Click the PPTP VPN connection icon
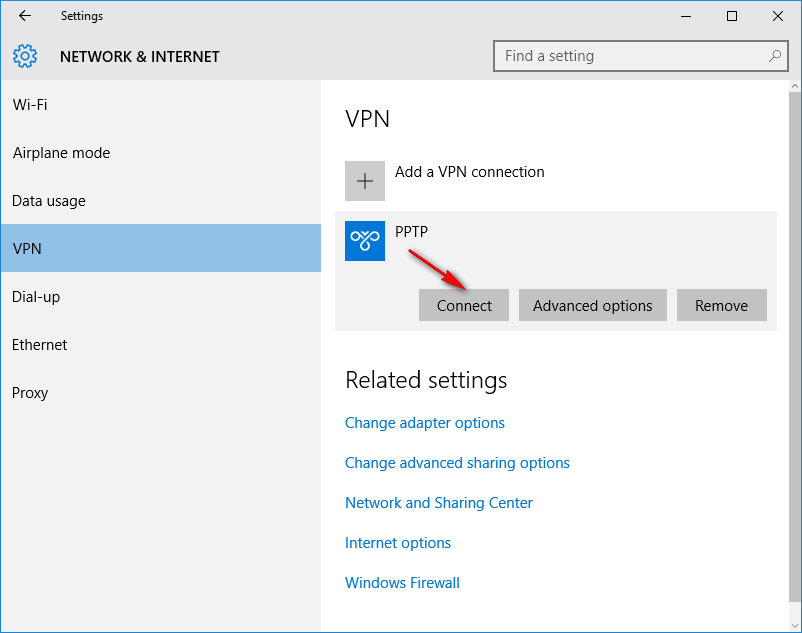Viewport: 802px width, 633px height. (x=365, y=241)
